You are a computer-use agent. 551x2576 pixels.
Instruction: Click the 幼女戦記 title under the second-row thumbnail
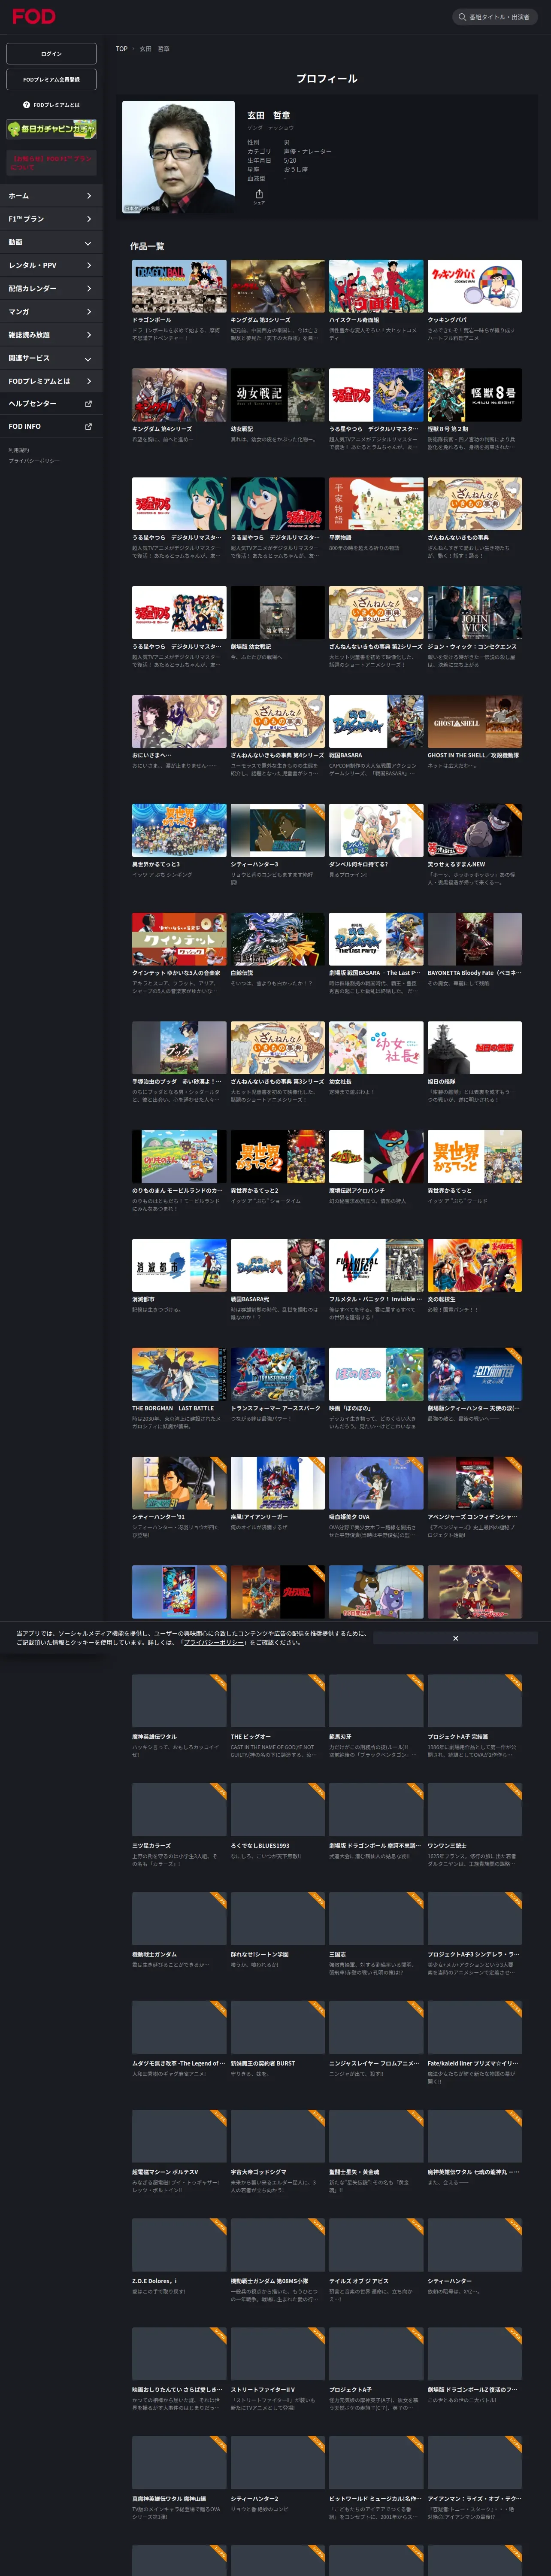click(x=242, y=429)
